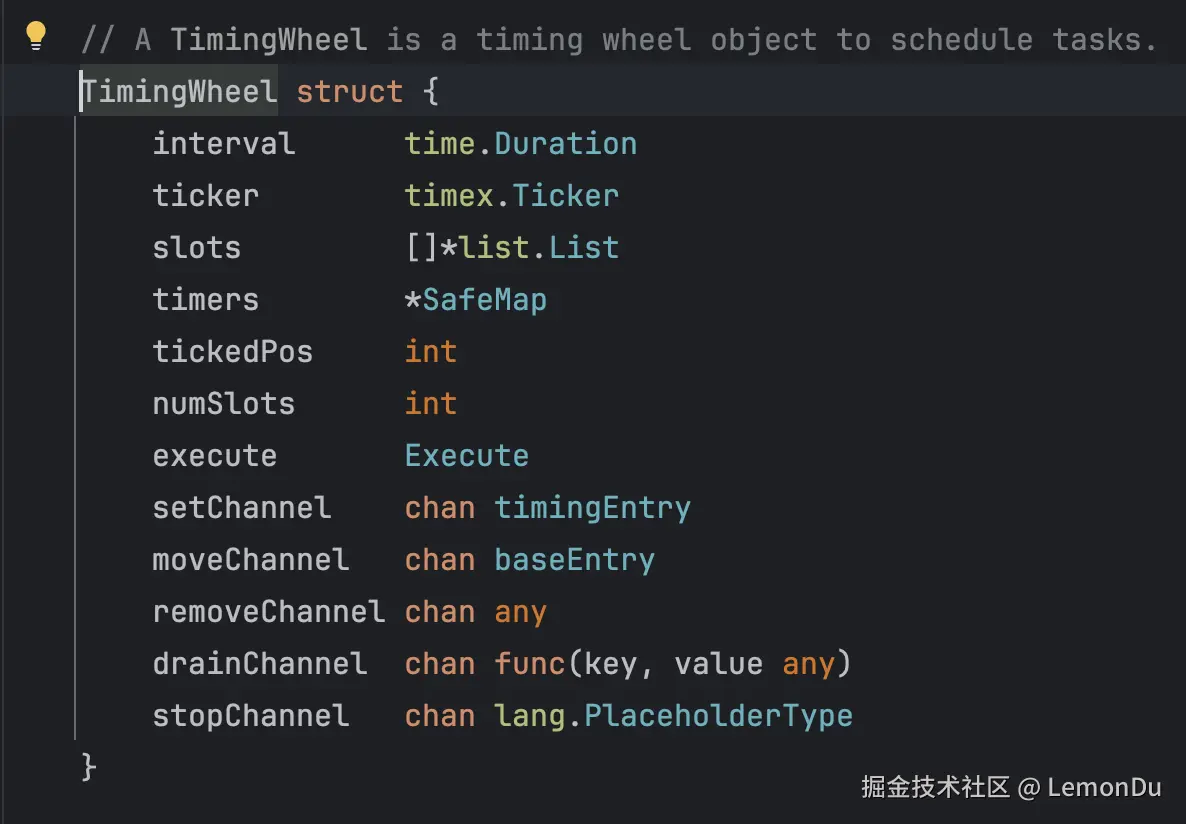Click the numSlots field name

click(223, 404)
